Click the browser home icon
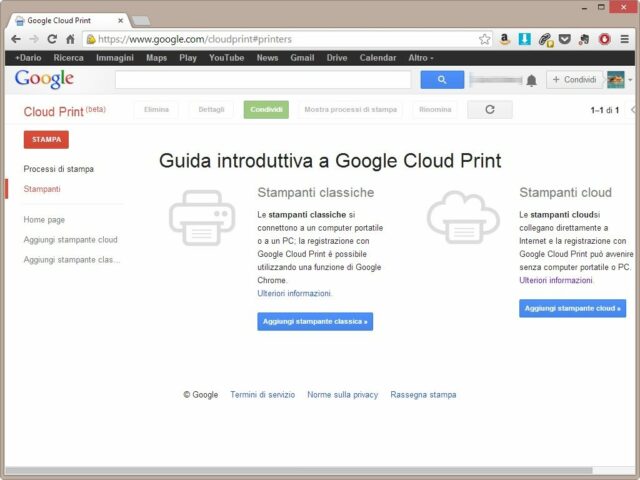 [70, 39]
